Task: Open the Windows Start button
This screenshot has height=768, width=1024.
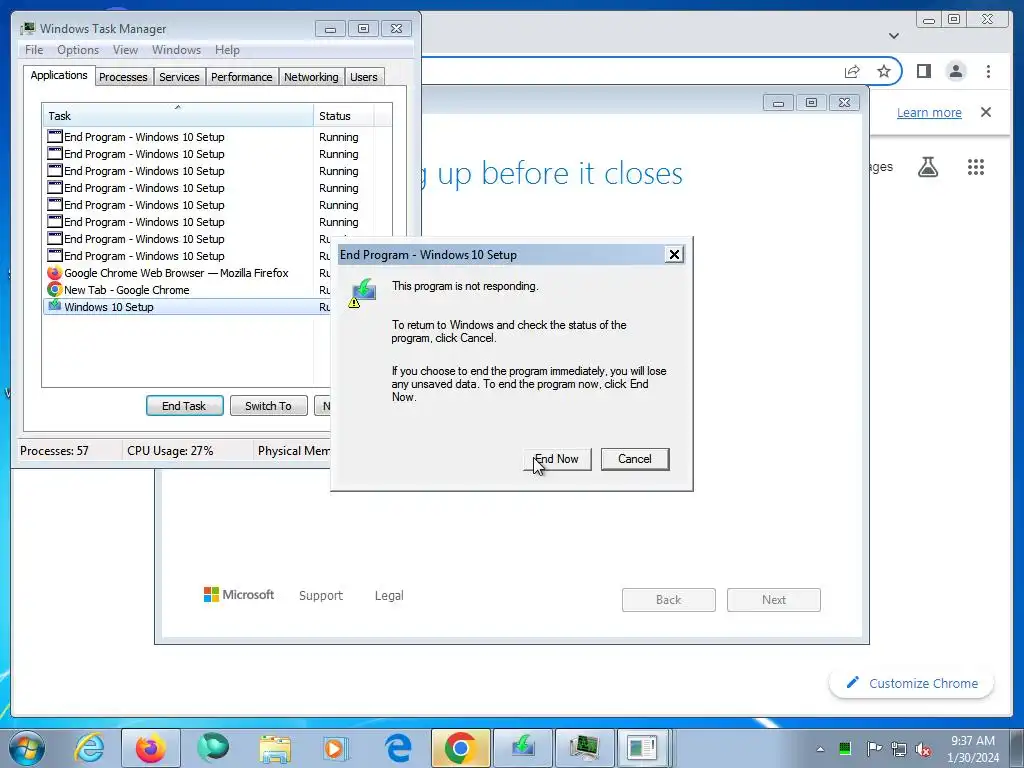Action: (x=26, y=748)
